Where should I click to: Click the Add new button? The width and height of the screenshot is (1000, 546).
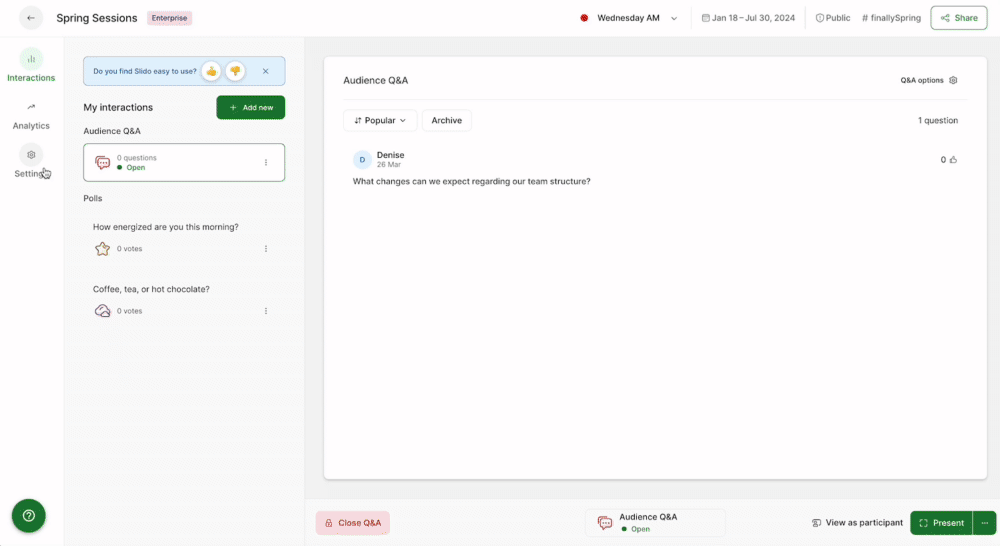pyautogui.click(x=250, y=107)
